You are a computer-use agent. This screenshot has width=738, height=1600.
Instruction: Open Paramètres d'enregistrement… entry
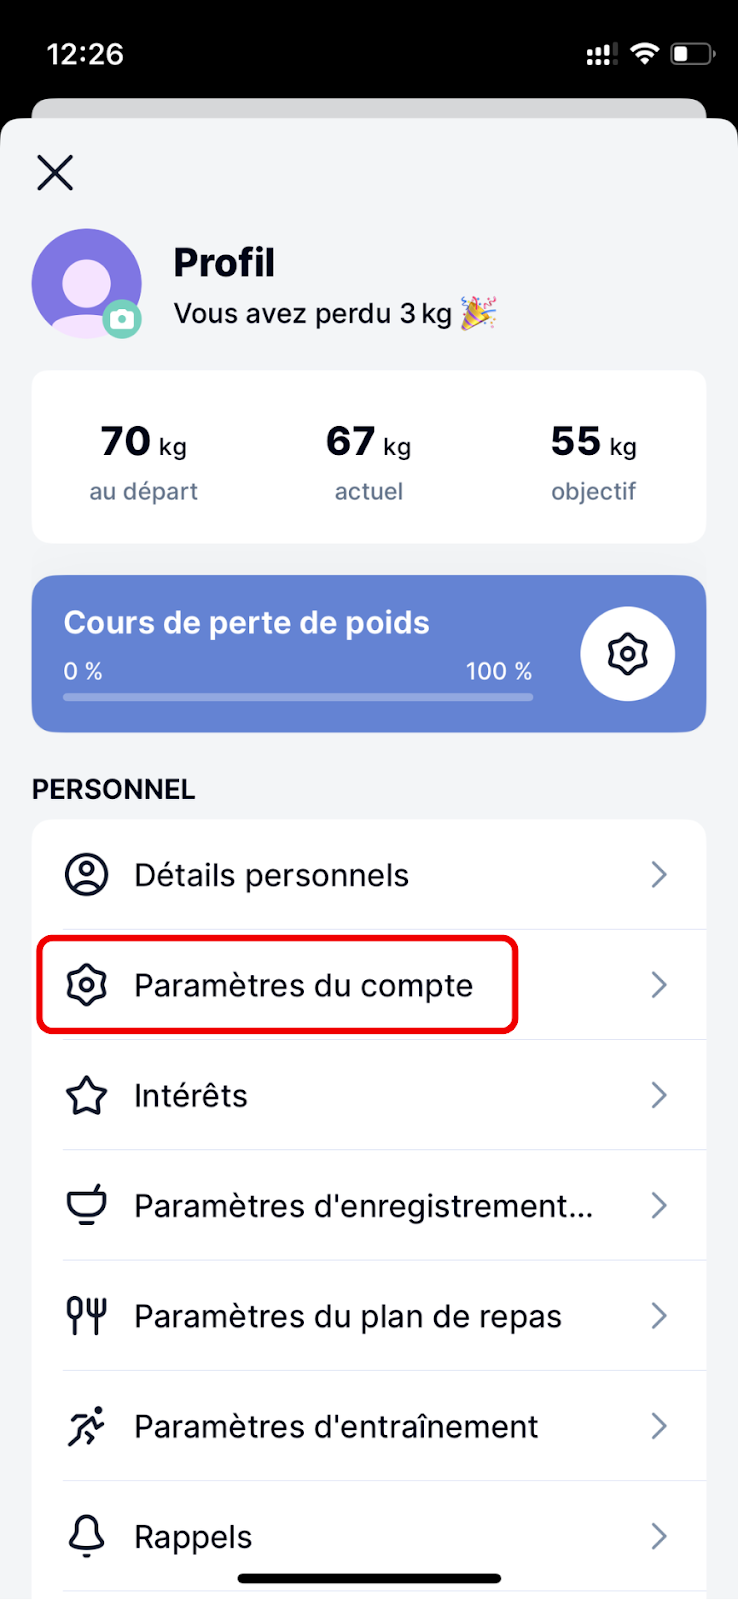[369, 1205]
